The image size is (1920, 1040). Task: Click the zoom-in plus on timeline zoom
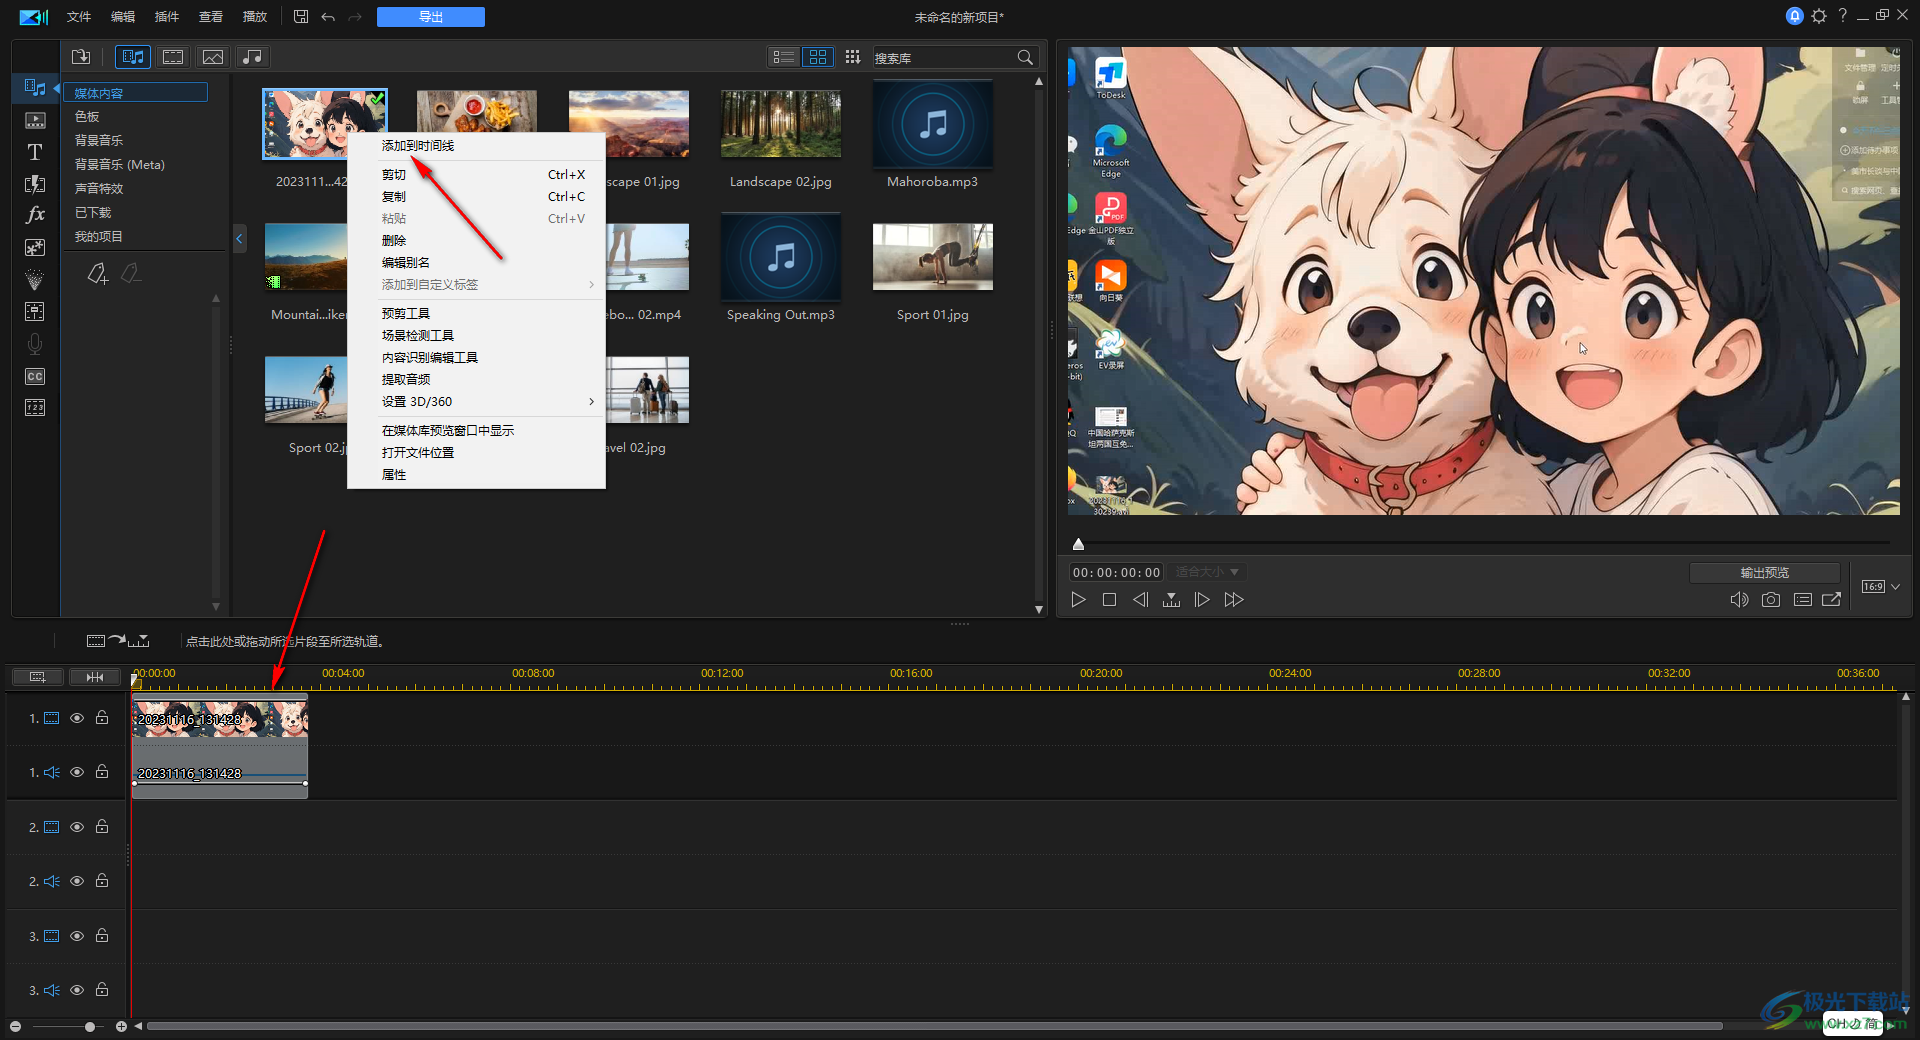tap(121, 1026)
